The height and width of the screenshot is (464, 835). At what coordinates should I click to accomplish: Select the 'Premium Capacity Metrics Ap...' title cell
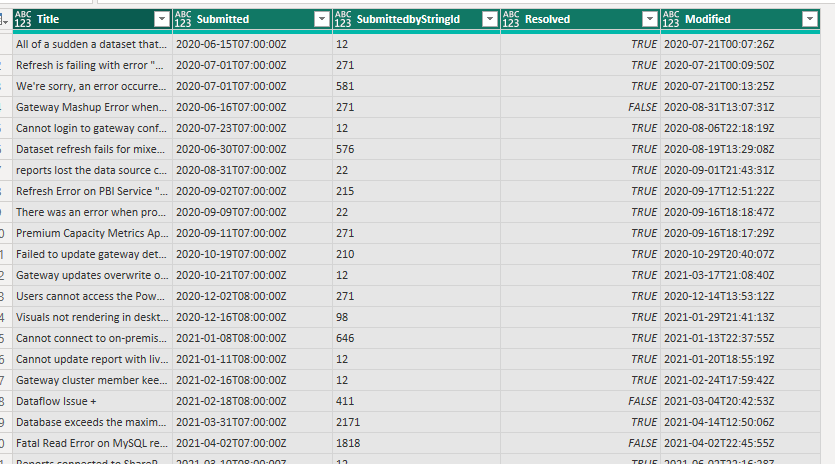tap(92, 233)
